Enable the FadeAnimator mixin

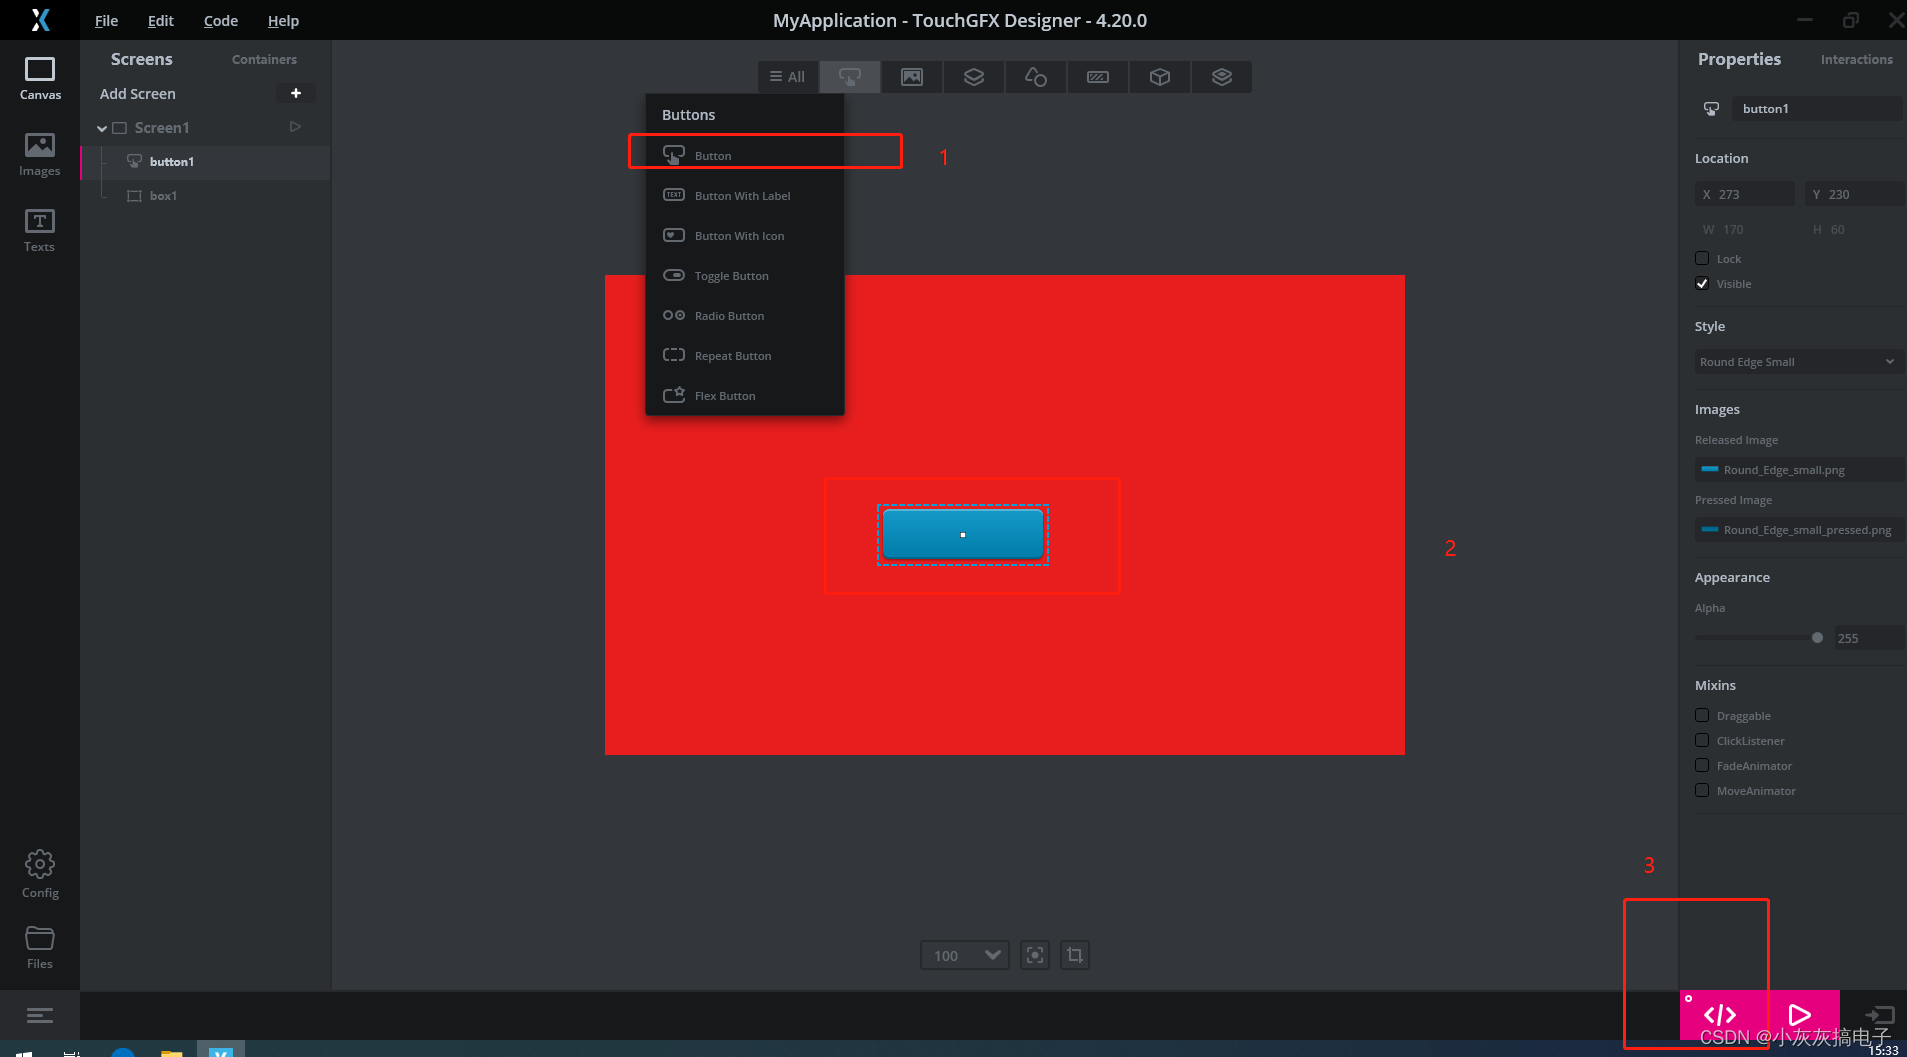pos(1702,765)
